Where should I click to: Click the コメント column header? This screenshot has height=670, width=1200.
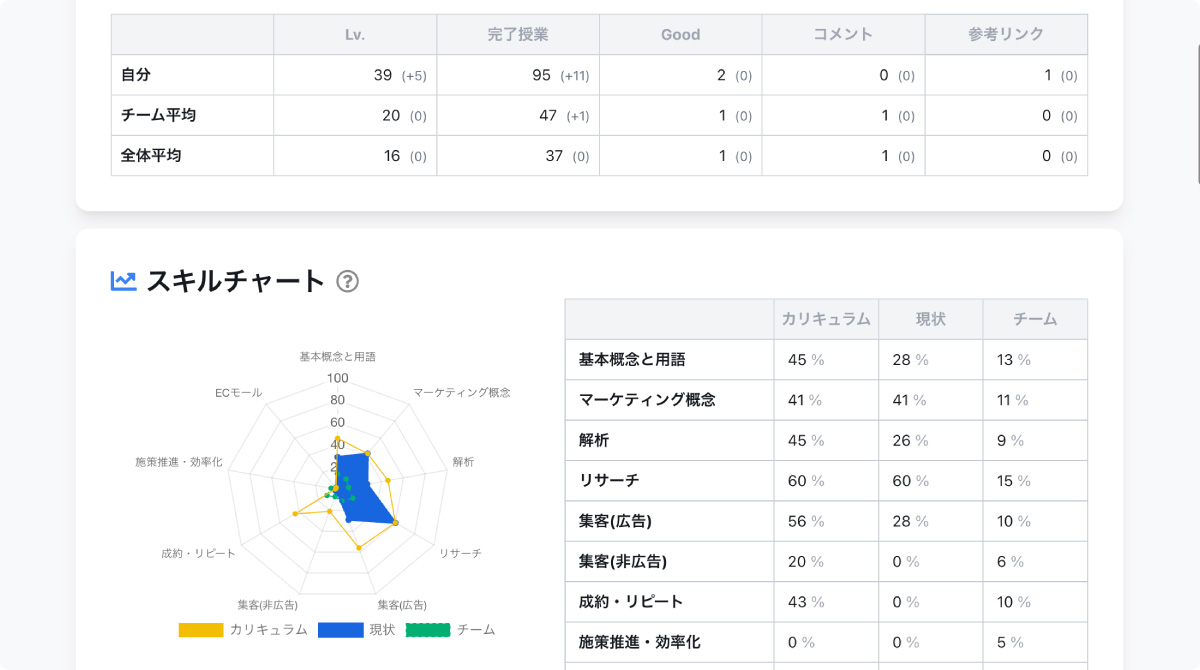pos(843,34)
